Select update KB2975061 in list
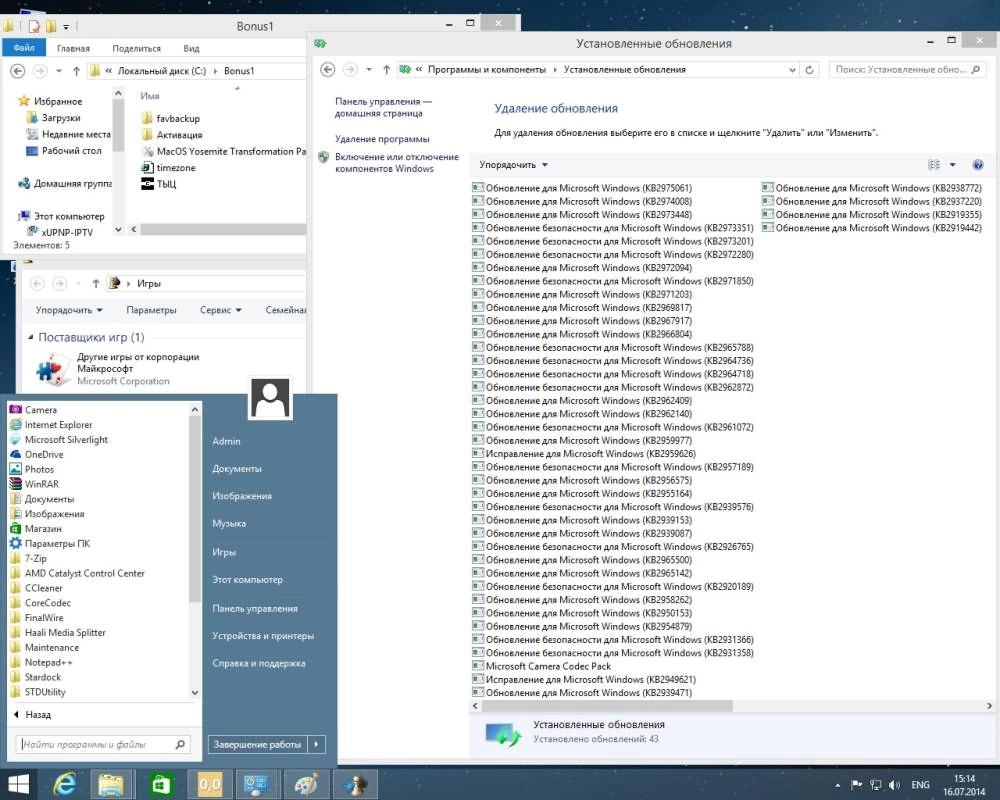 click(x=582, y=188)
